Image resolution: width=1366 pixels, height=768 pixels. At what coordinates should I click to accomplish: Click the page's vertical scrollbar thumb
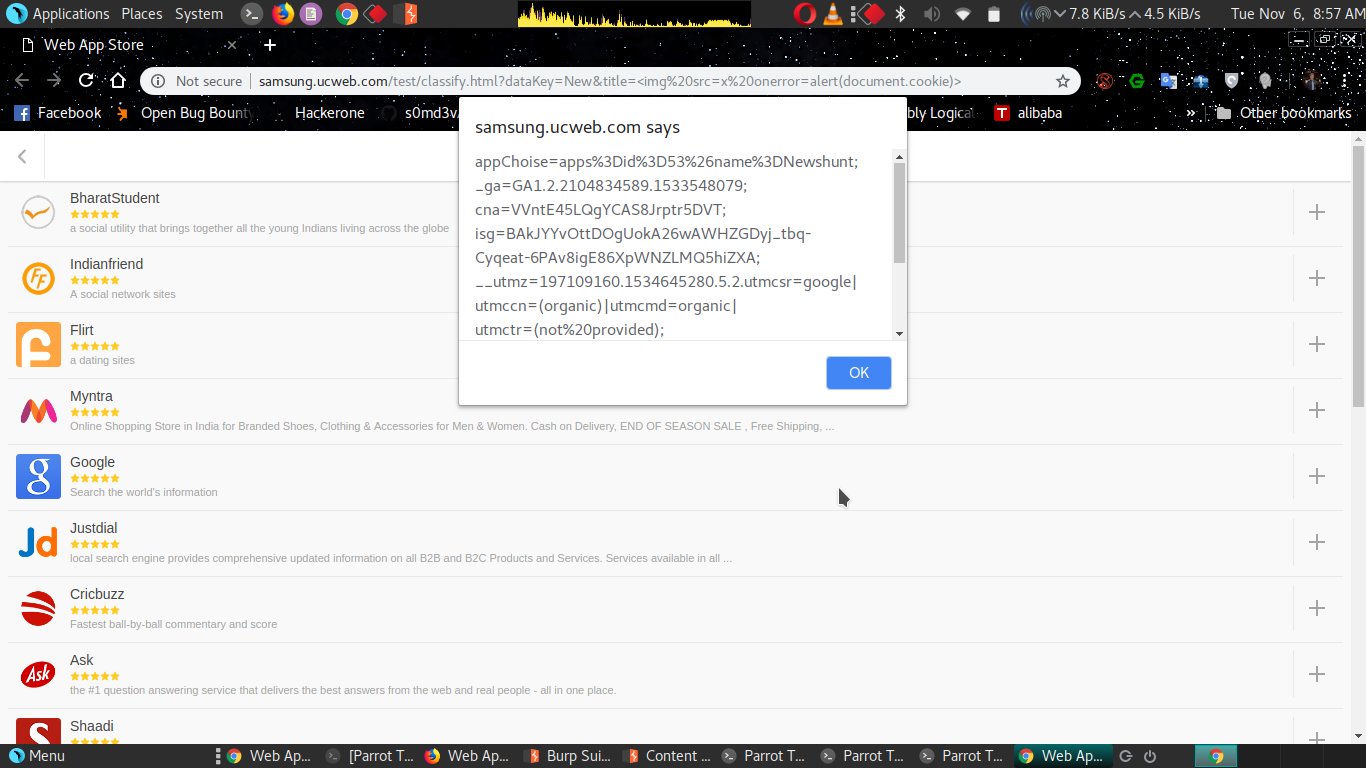(x=1358, y=275)
